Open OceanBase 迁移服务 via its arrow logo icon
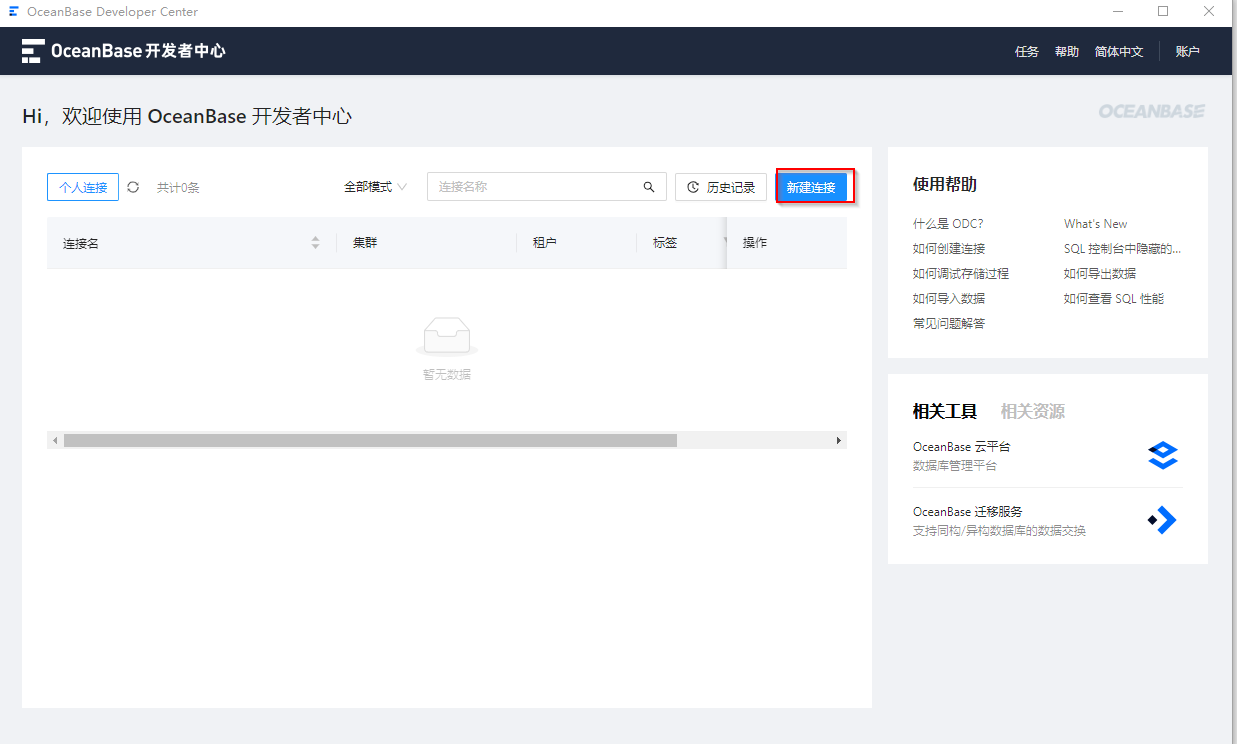This screenshot has height=744, width=1237. click(x=1162, y=519)
